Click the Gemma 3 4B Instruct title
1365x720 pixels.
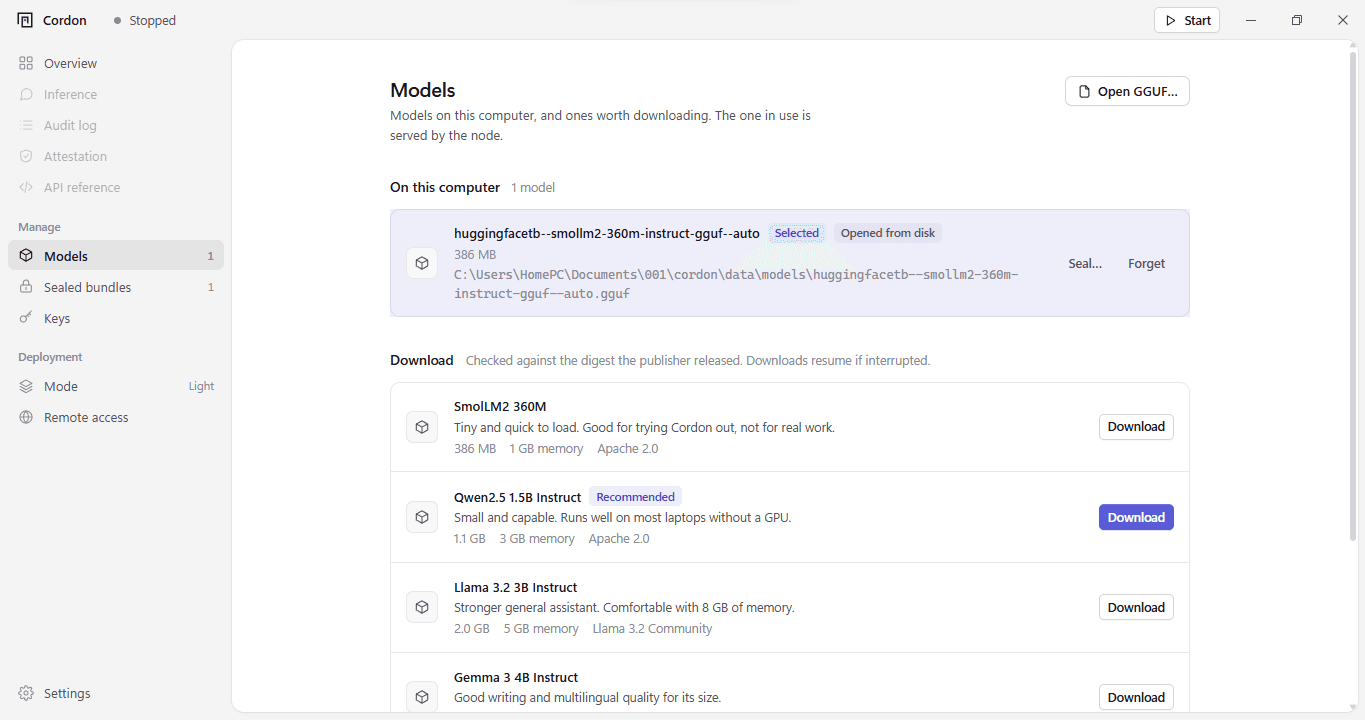(x=516, y=677)
